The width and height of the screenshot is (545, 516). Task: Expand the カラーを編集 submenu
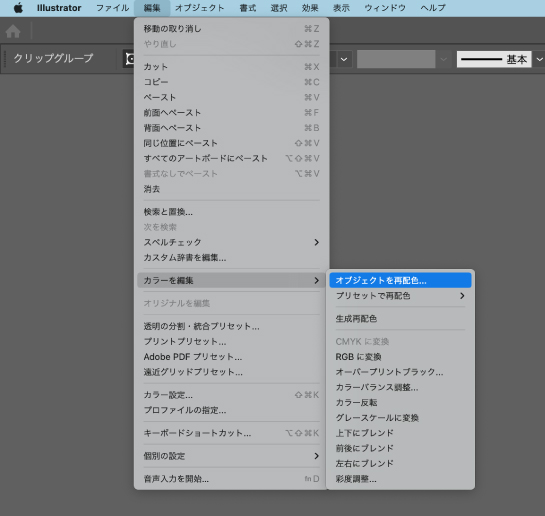point(231,280)
